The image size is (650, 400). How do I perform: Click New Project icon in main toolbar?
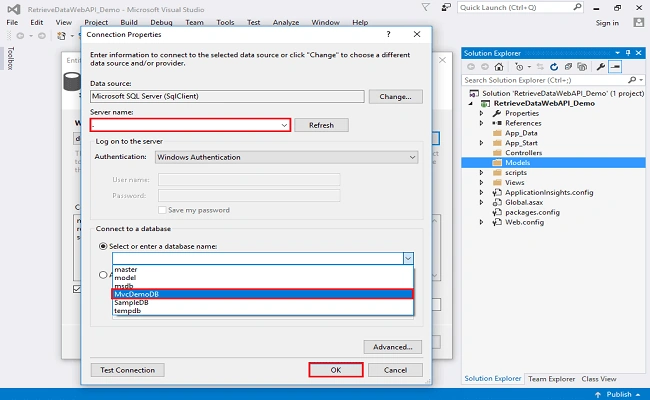click(x=61, y=36)
